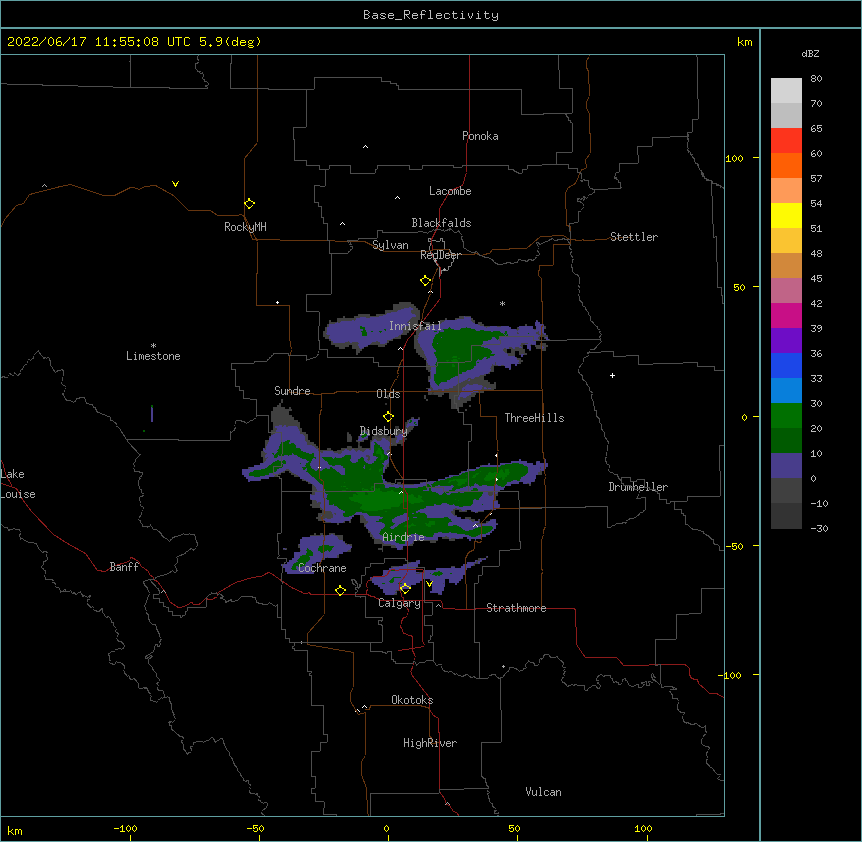Click the Limestone label
Screen dimensions: 862x842
pos(153,356)
